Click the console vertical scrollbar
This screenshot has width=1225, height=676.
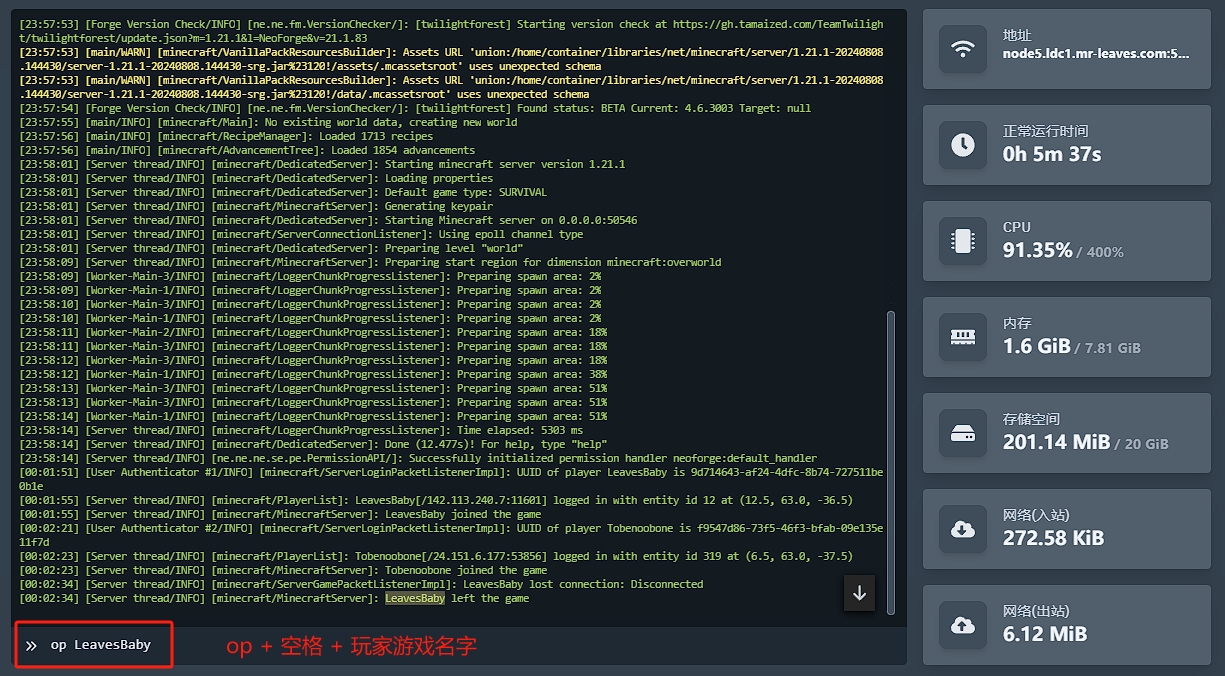point(891,460)
